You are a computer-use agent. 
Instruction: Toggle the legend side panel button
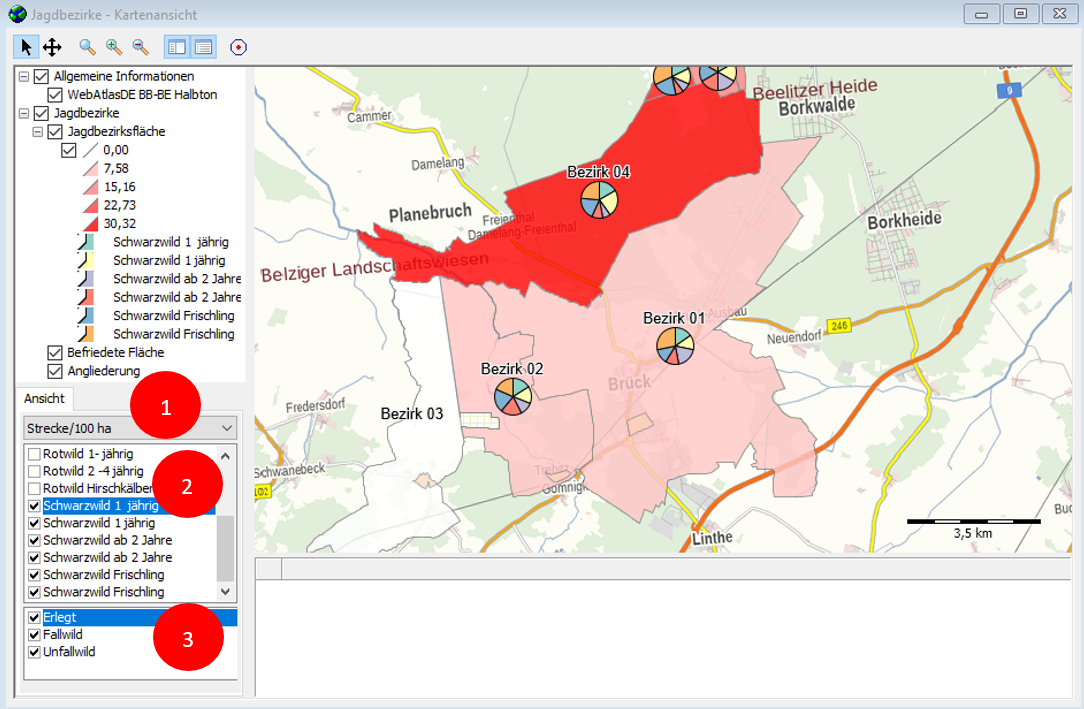click(176, 47)
